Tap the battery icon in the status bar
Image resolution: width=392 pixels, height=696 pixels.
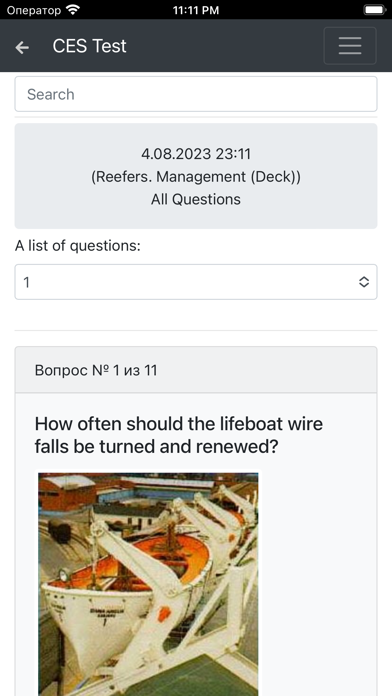click(374, 9)
